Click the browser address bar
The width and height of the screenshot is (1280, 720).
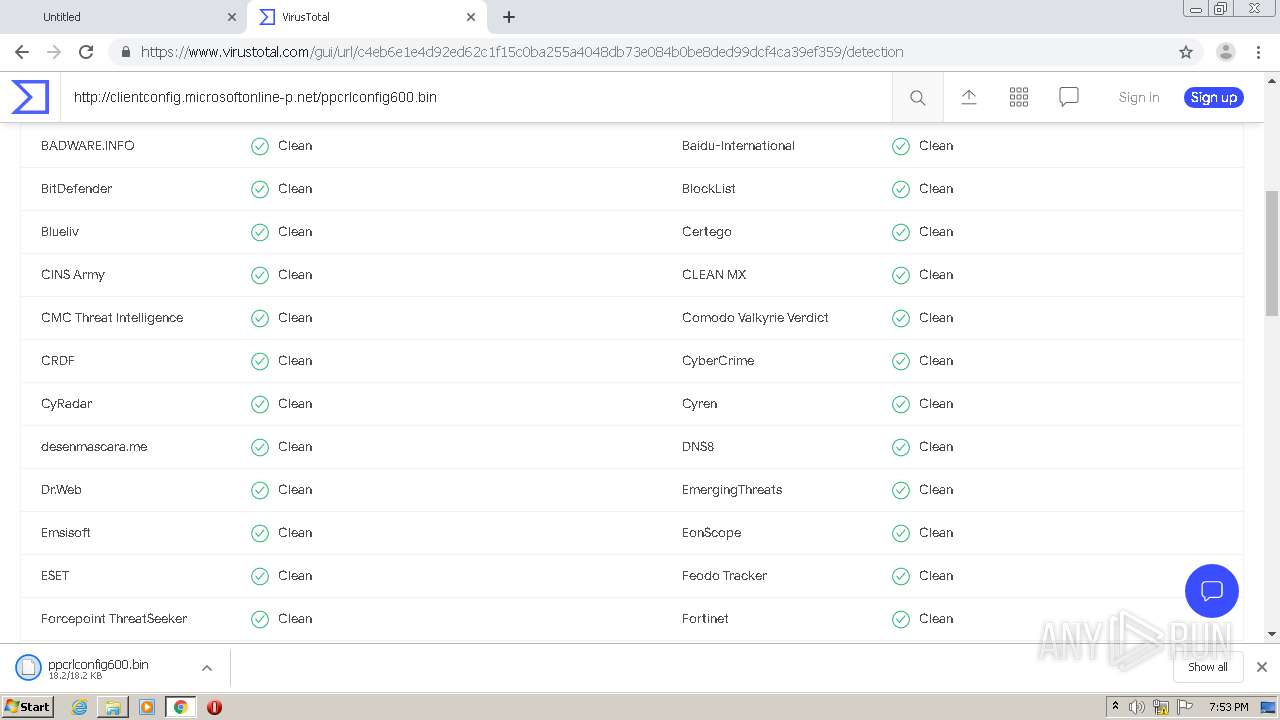point(640,52)
